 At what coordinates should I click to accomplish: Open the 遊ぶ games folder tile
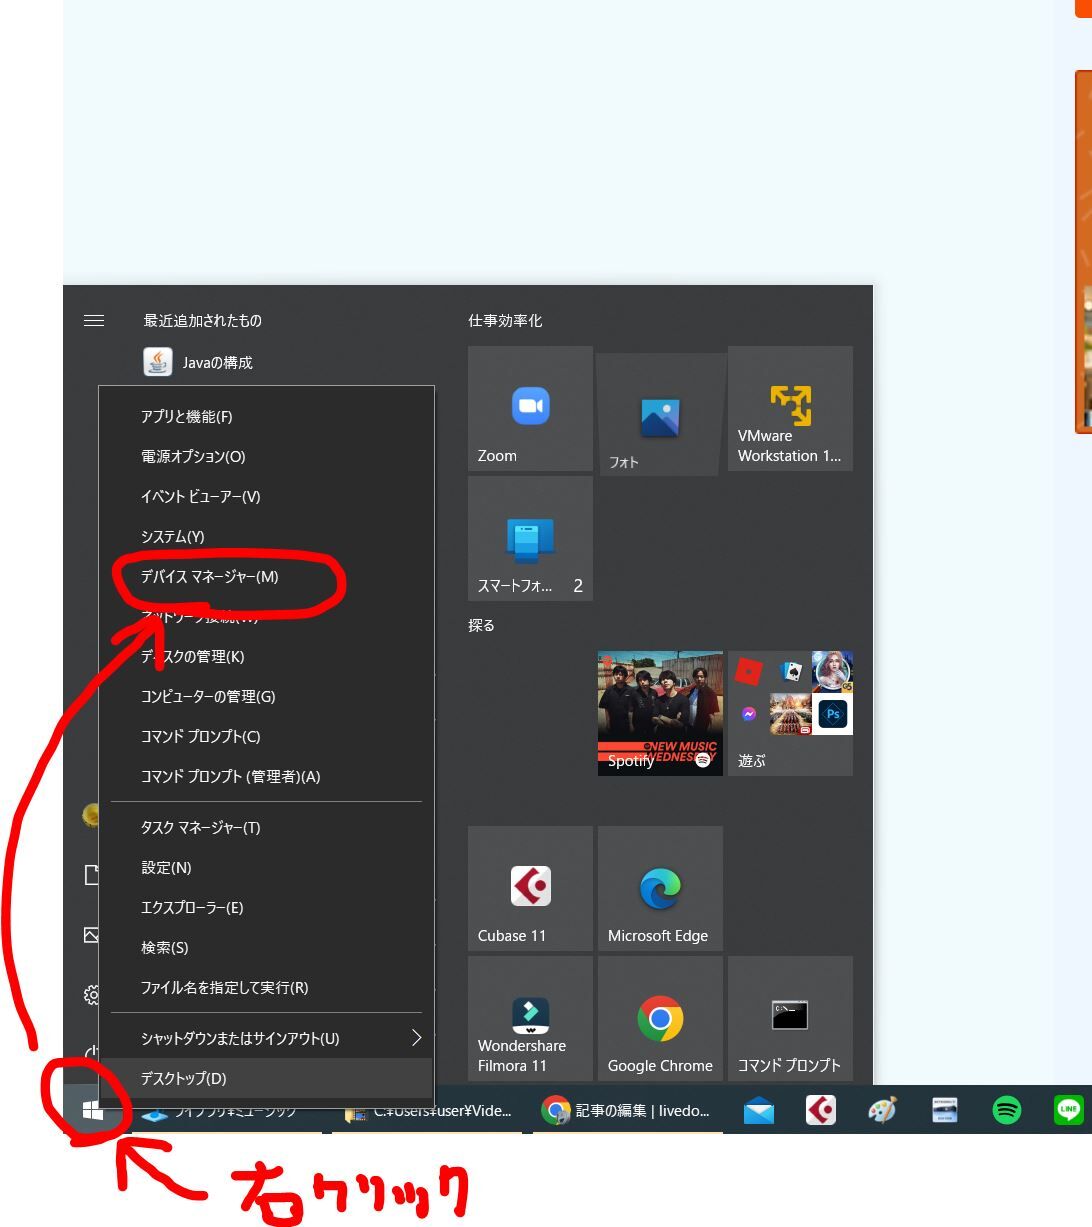[x=790, y=713]
